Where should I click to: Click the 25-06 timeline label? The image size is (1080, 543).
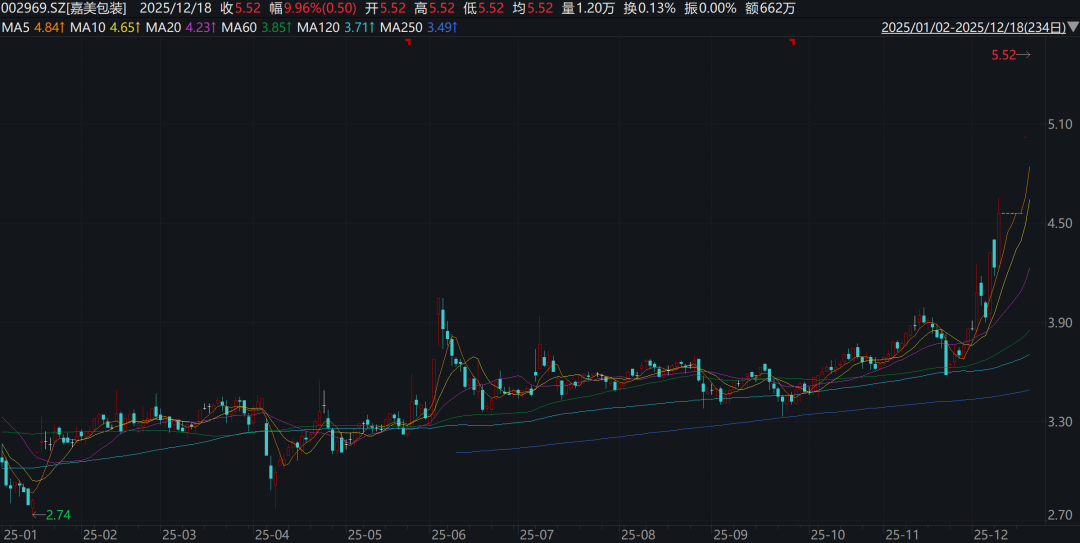pos(446,534)
